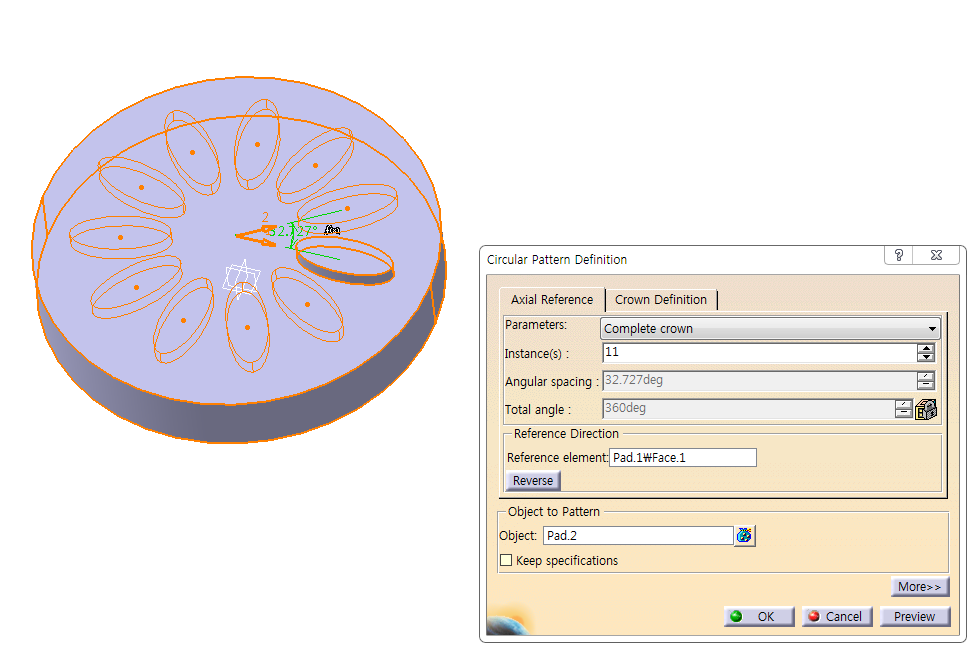
Task: Confirm the pattern with OK
Action: coord(759,617)
